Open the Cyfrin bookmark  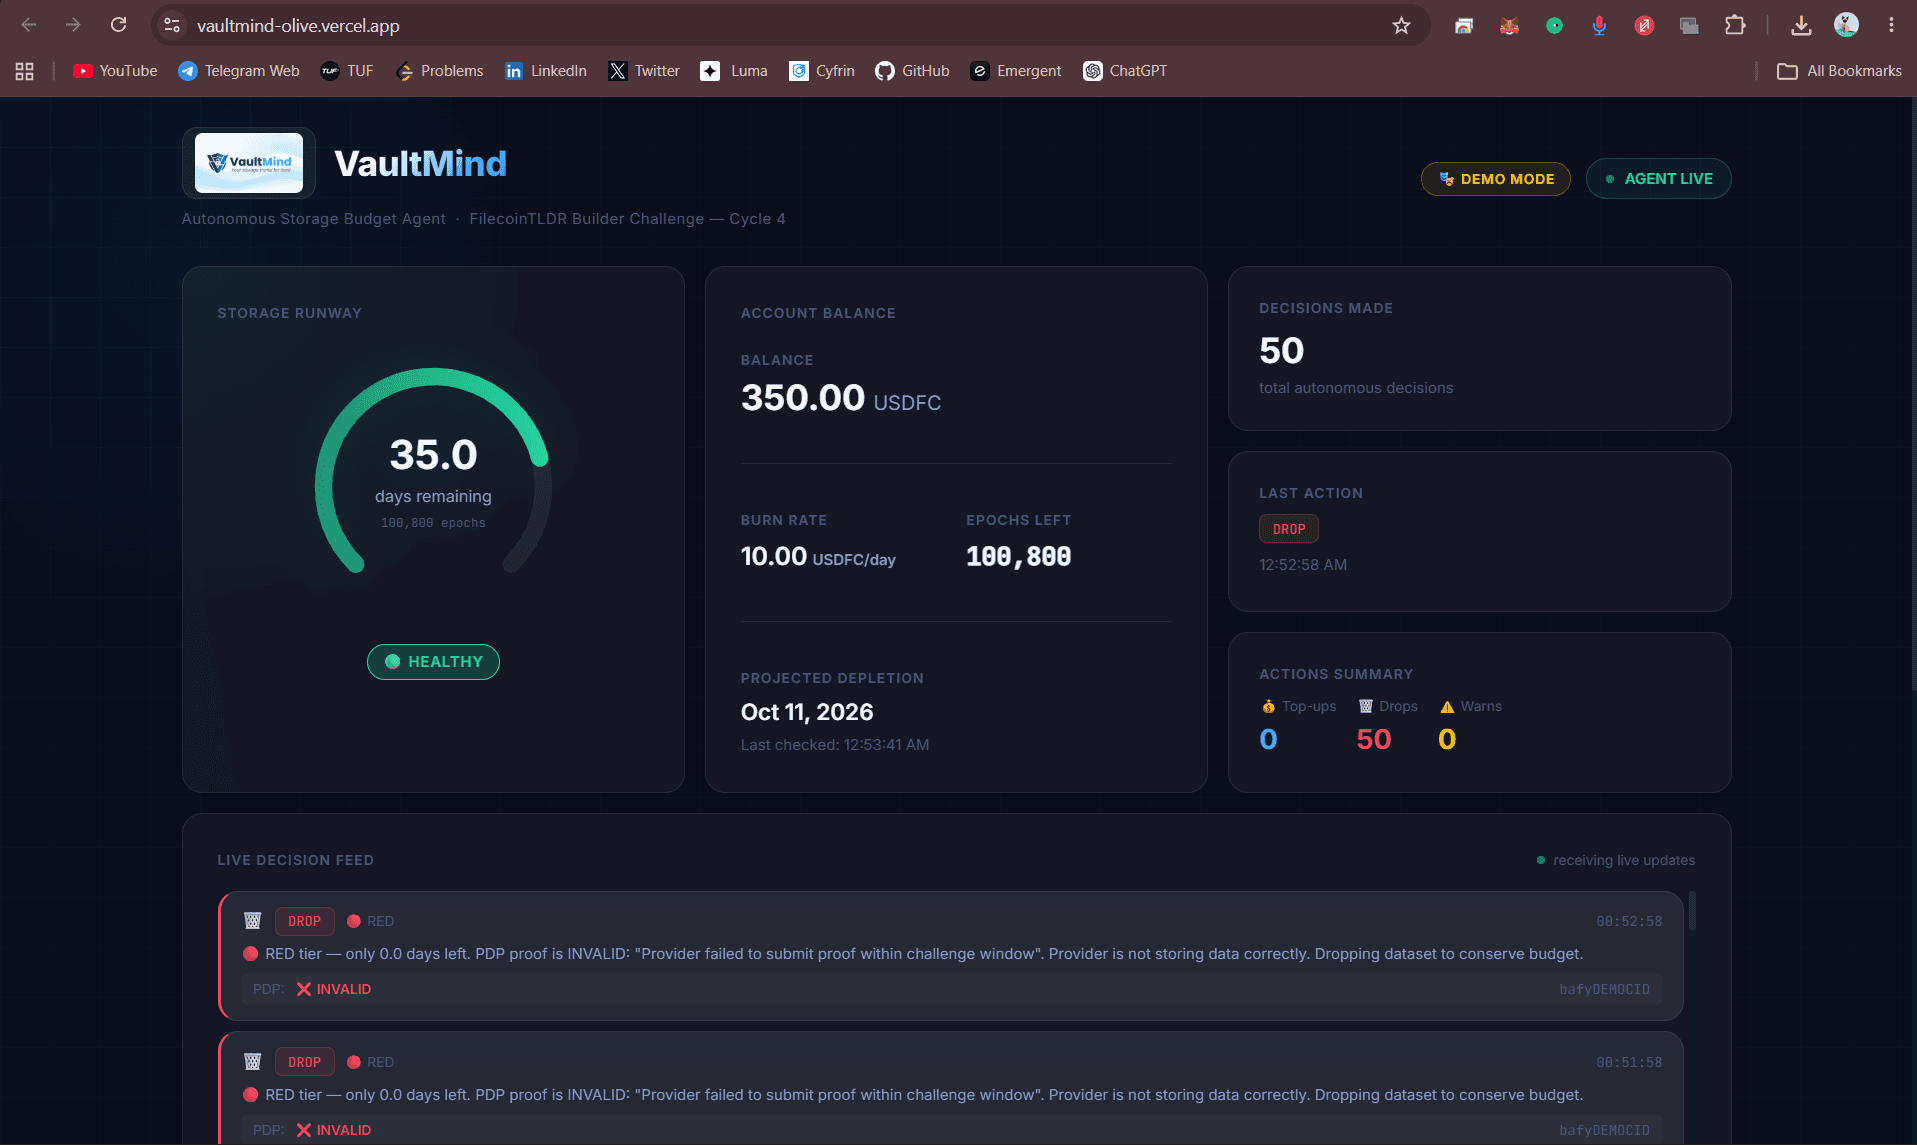[x=822, y=71]
